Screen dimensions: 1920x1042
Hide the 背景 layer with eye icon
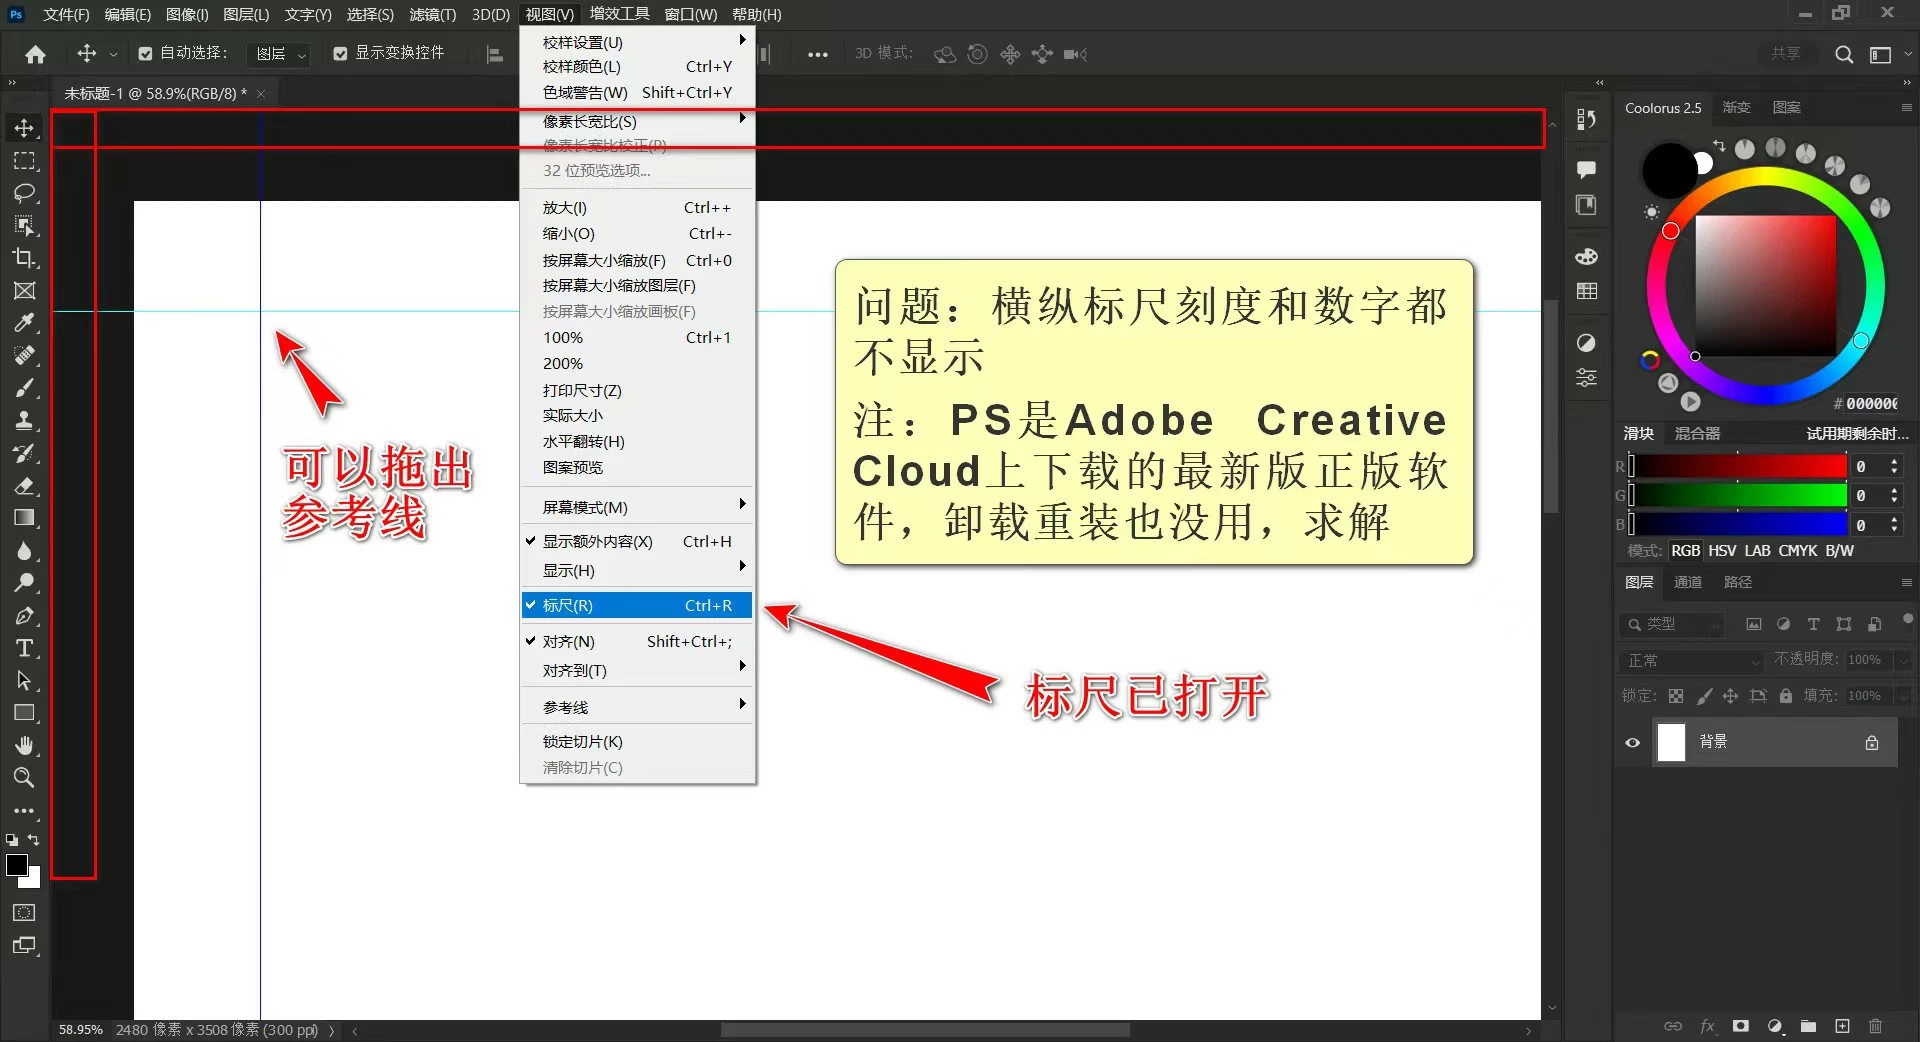click(1633, 742)
